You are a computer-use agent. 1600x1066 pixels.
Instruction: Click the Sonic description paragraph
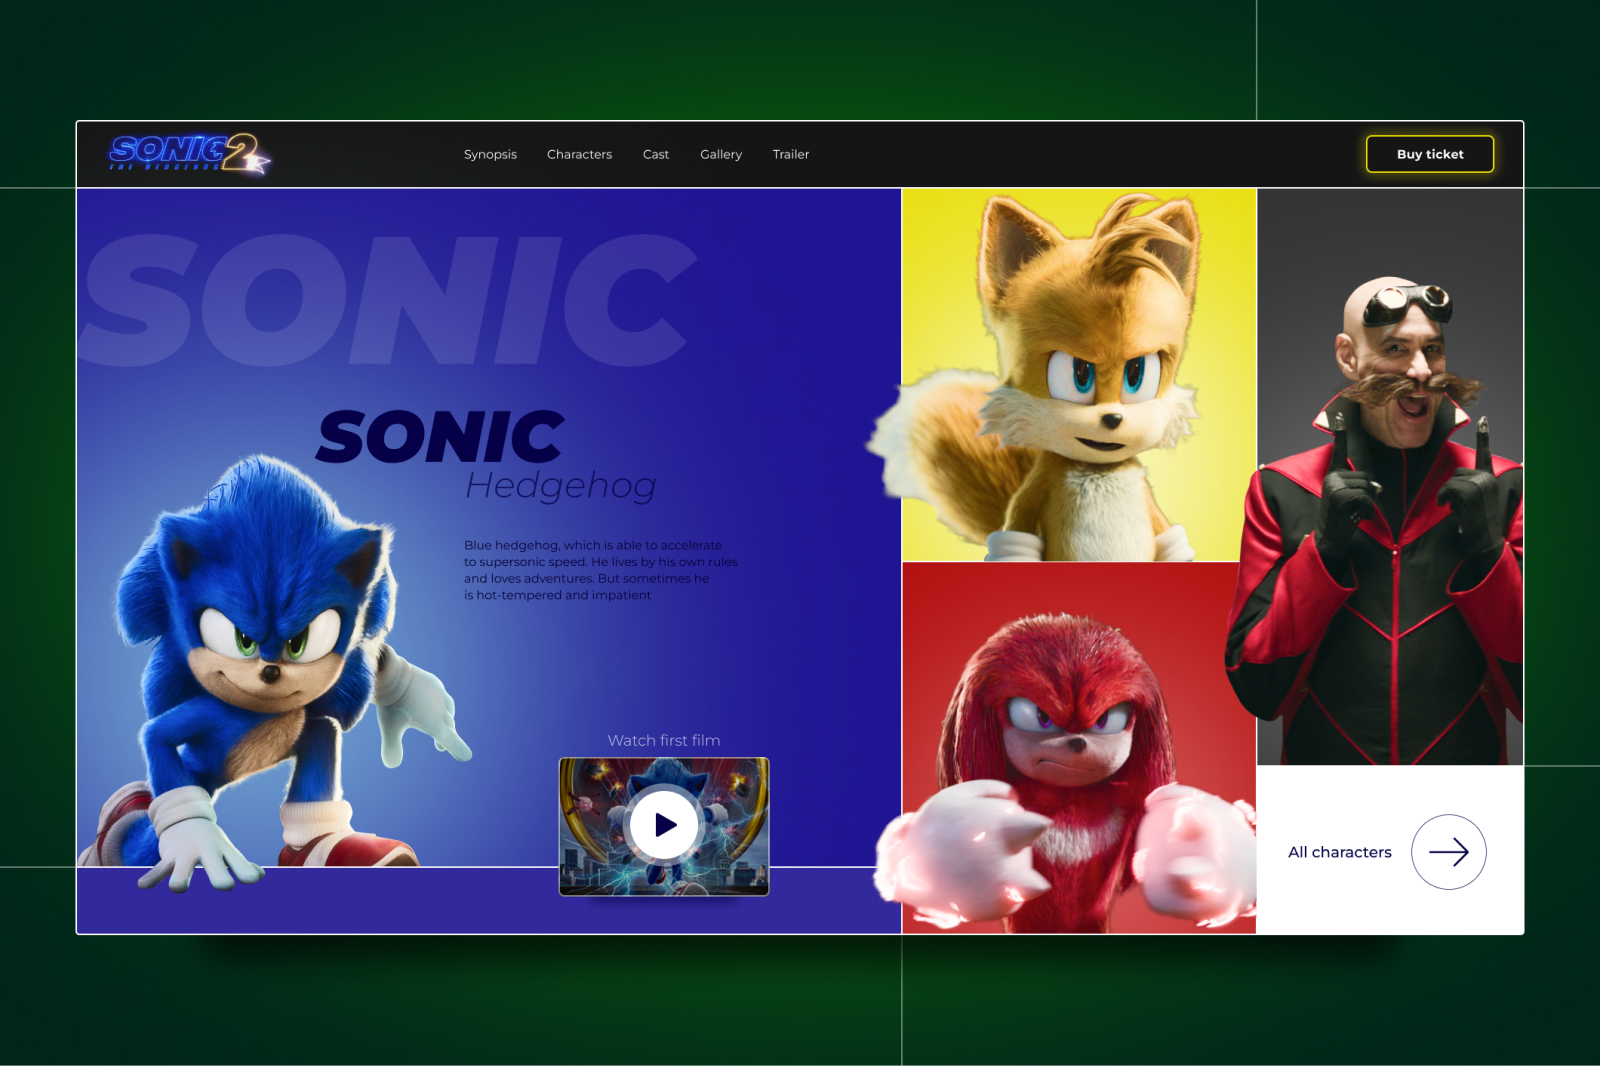pyautogui.click(x=600, y=570)
